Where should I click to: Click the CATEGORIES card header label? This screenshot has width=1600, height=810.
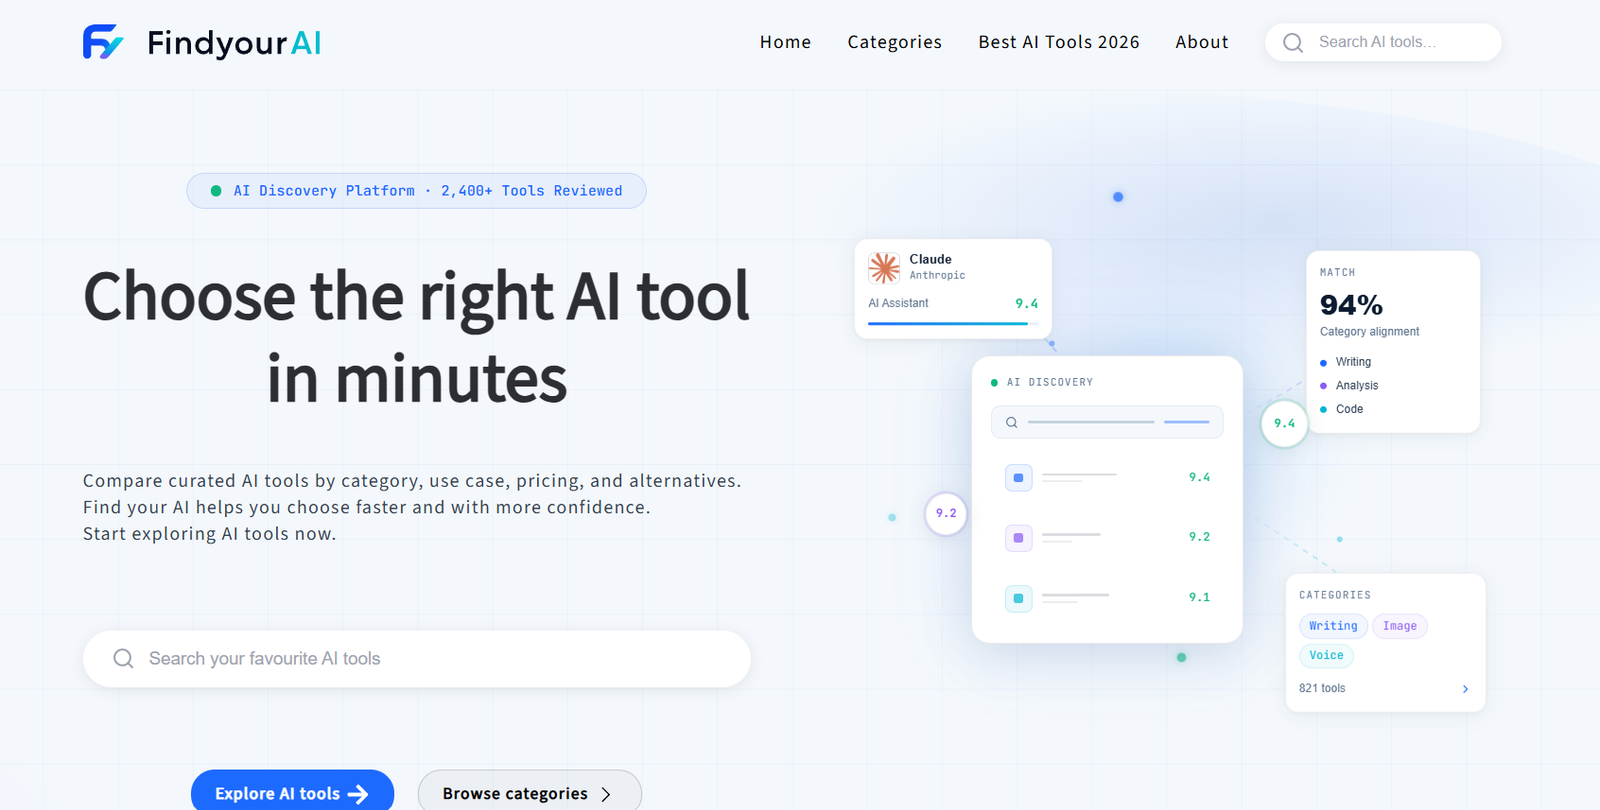tap(1334, 595)
